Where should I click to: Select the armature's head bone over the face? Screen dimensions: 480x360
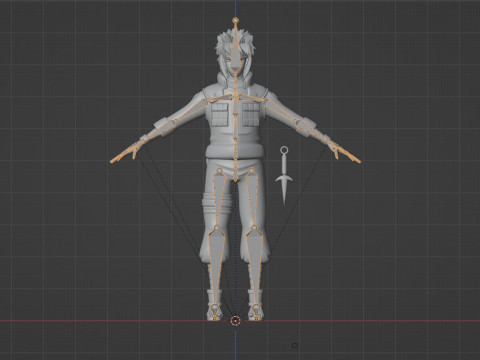(x=236, y=50)
